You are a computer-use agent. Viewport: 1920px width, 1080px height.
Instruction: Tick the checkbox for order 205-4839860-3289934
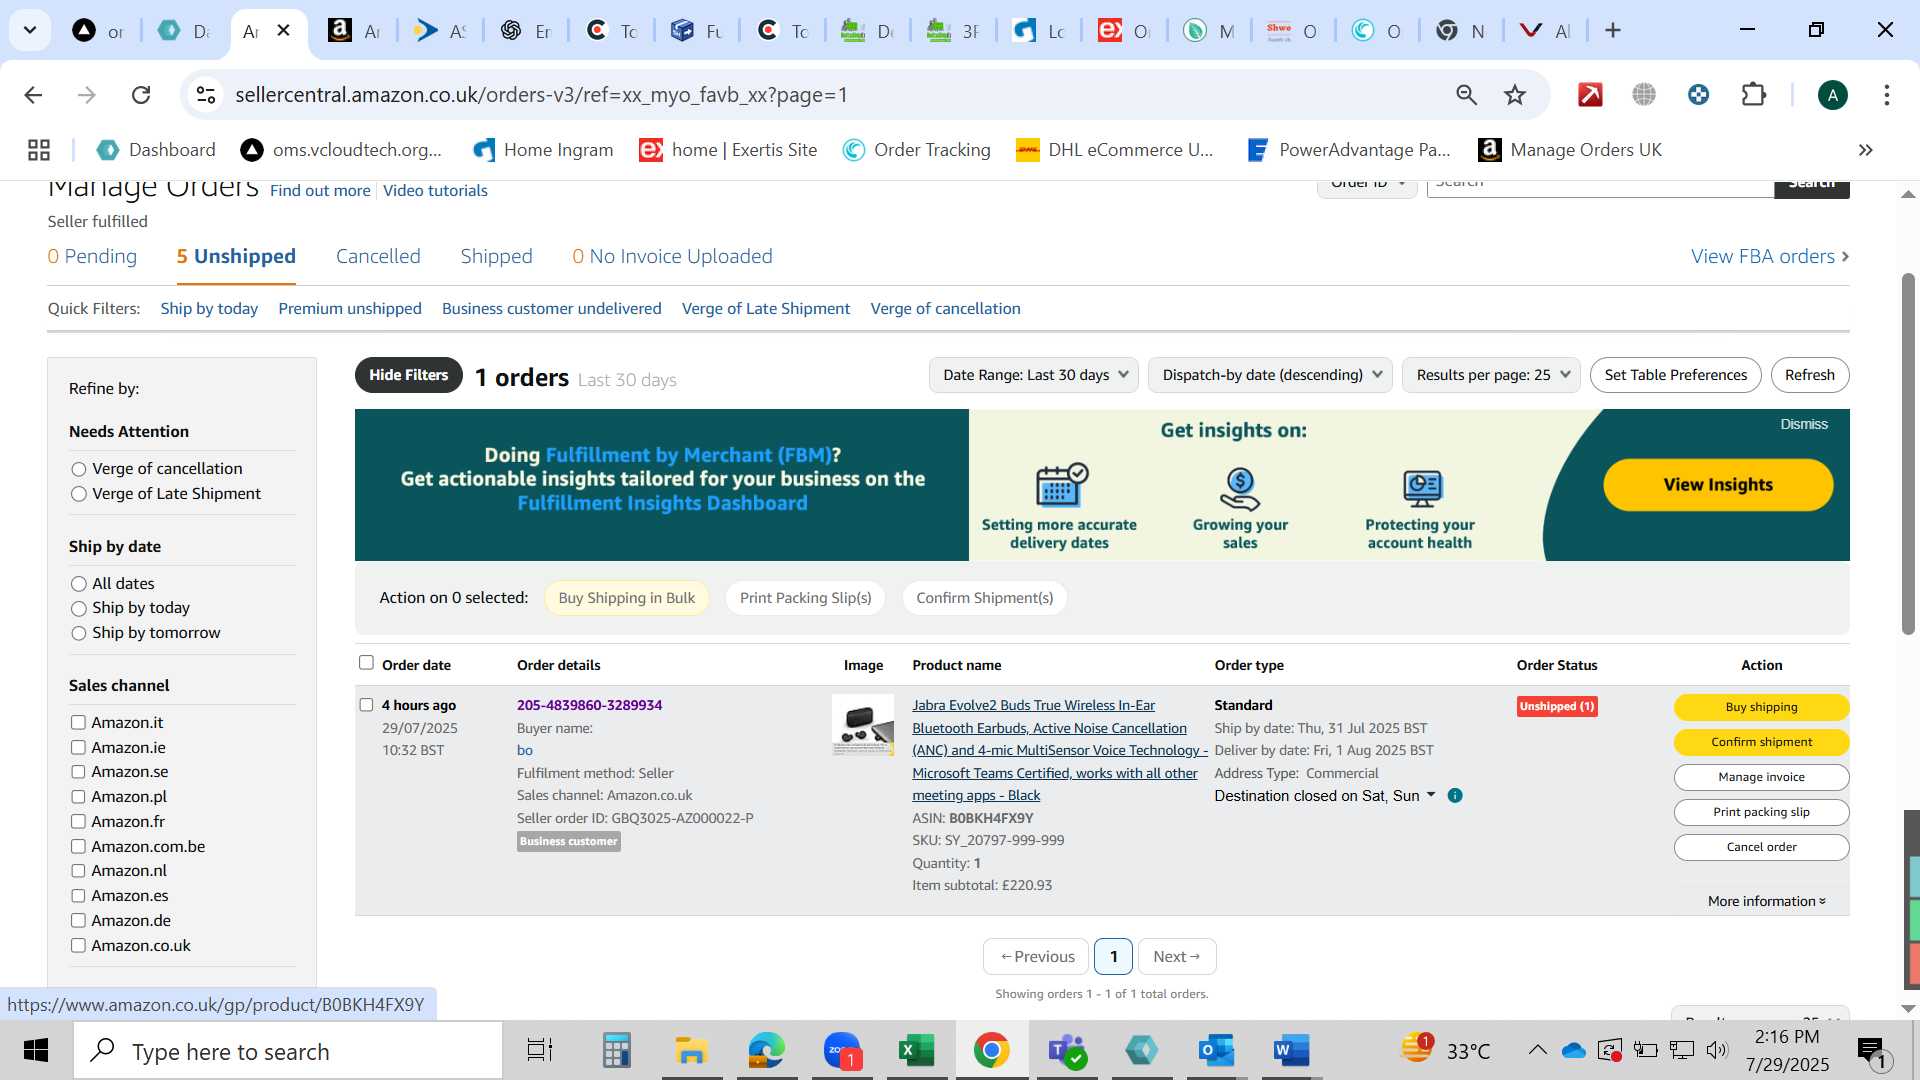pos(366,705)
